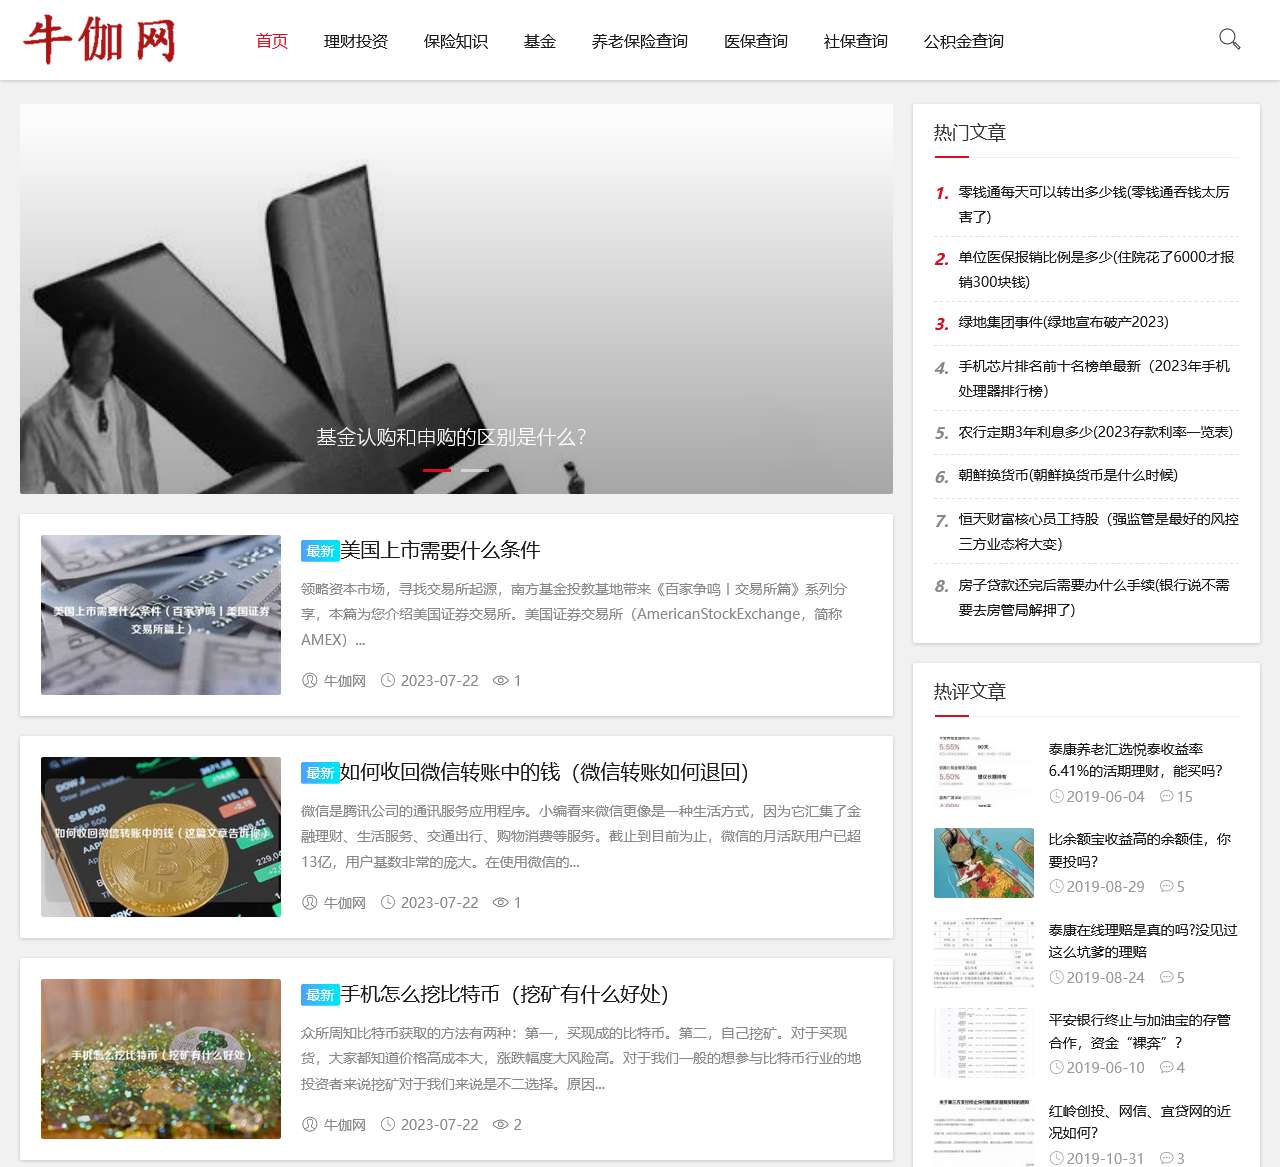This screenshot has width=1280, height=1167.
Task: Click the comment bubble icon showing 15
Action: pyautogui.click(x=1169, y=796)
